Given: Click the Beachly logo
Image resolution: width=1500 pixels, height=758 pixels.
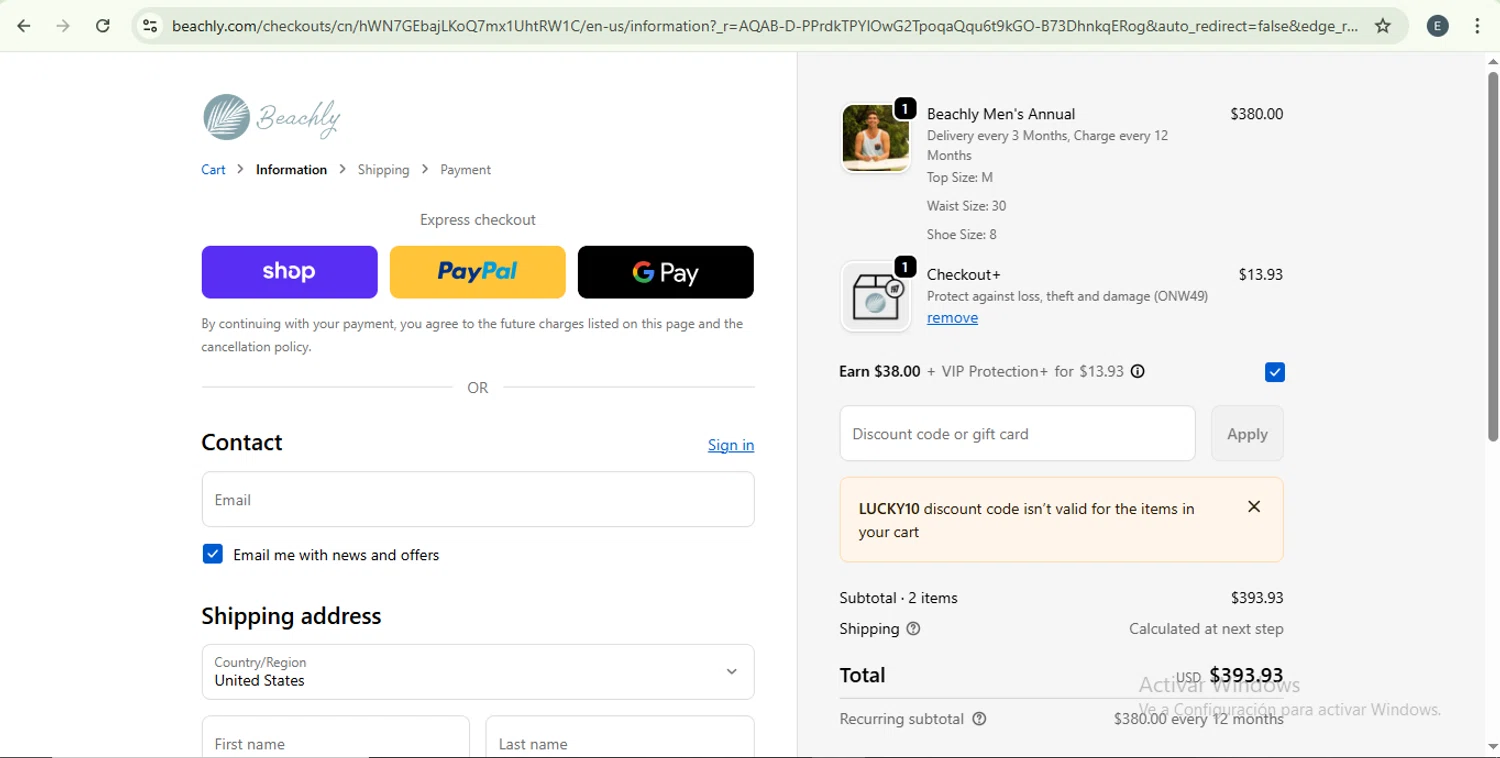Looking at the screenshot, I should pos(272,117).
